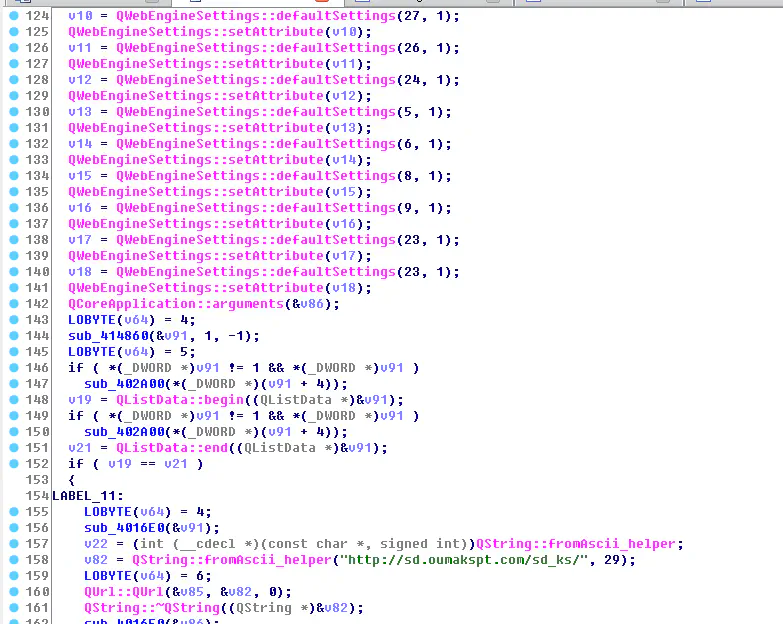
Task: Set a breakpoint at line 136 dot
Action: (x=13, y=208)
